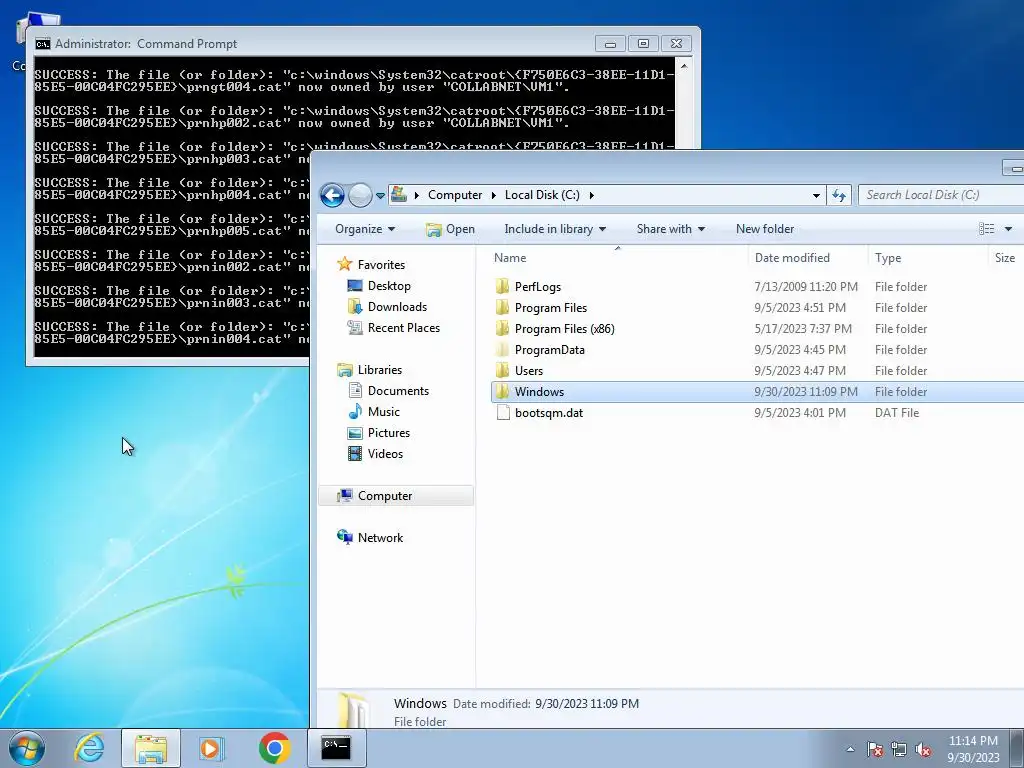Click Computer in the address breadcrumb
This screenshot has width=1024, height=768.
point(455,195)
